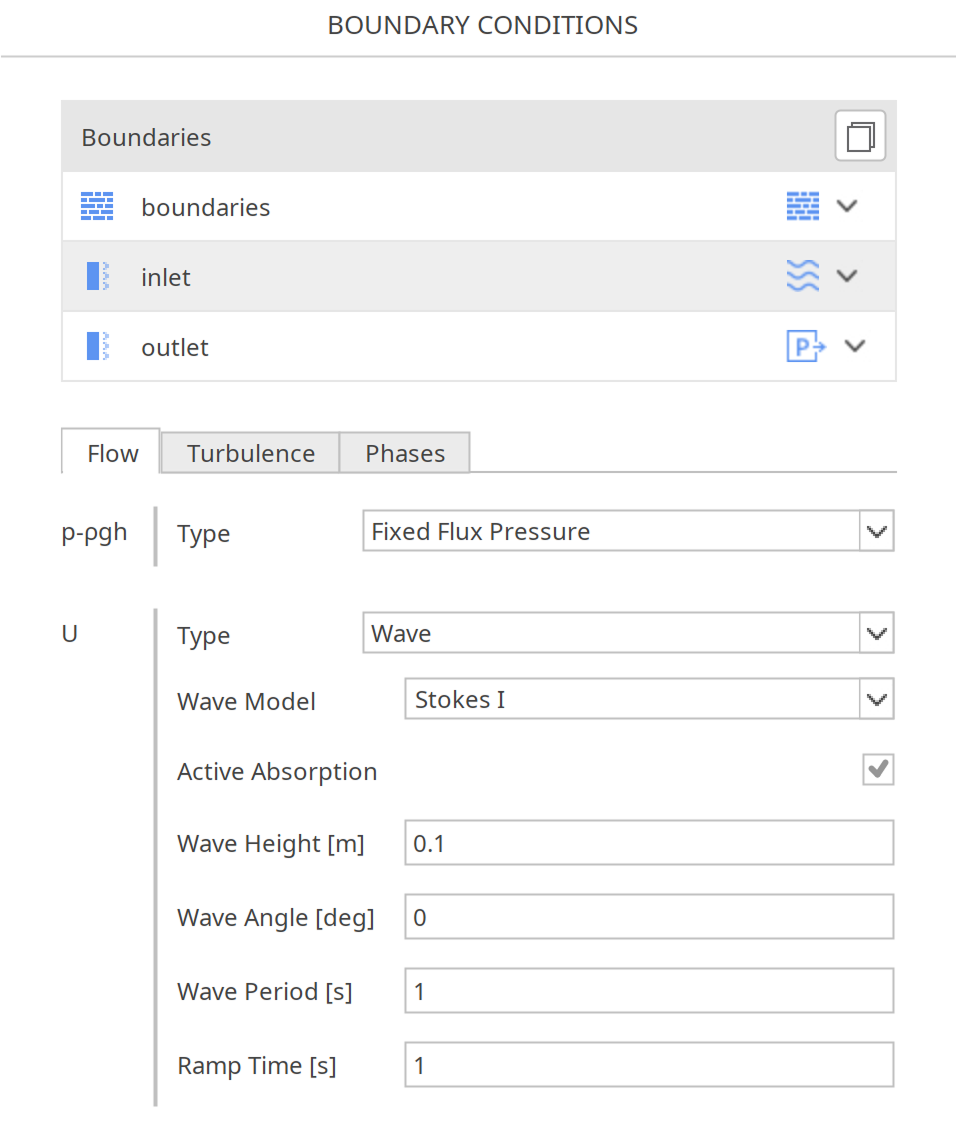Open the Fixed Flux Pressure type dropdown

click(x=877, y=531)
